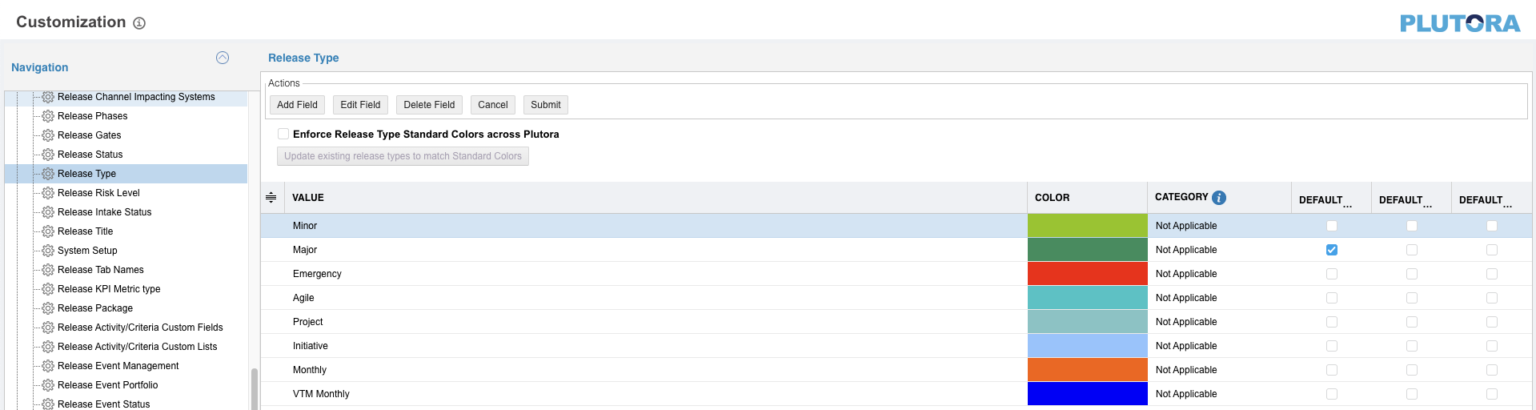The image size is (1536, 410).
Task: Click the gear icon beside Release Phases
Action: 47,116
